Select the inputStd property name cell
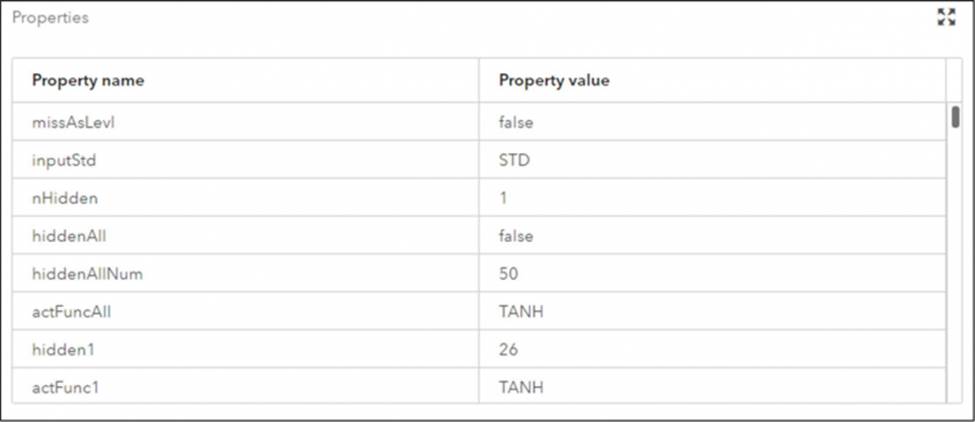 pyautogui.click(x=246, y=160)
